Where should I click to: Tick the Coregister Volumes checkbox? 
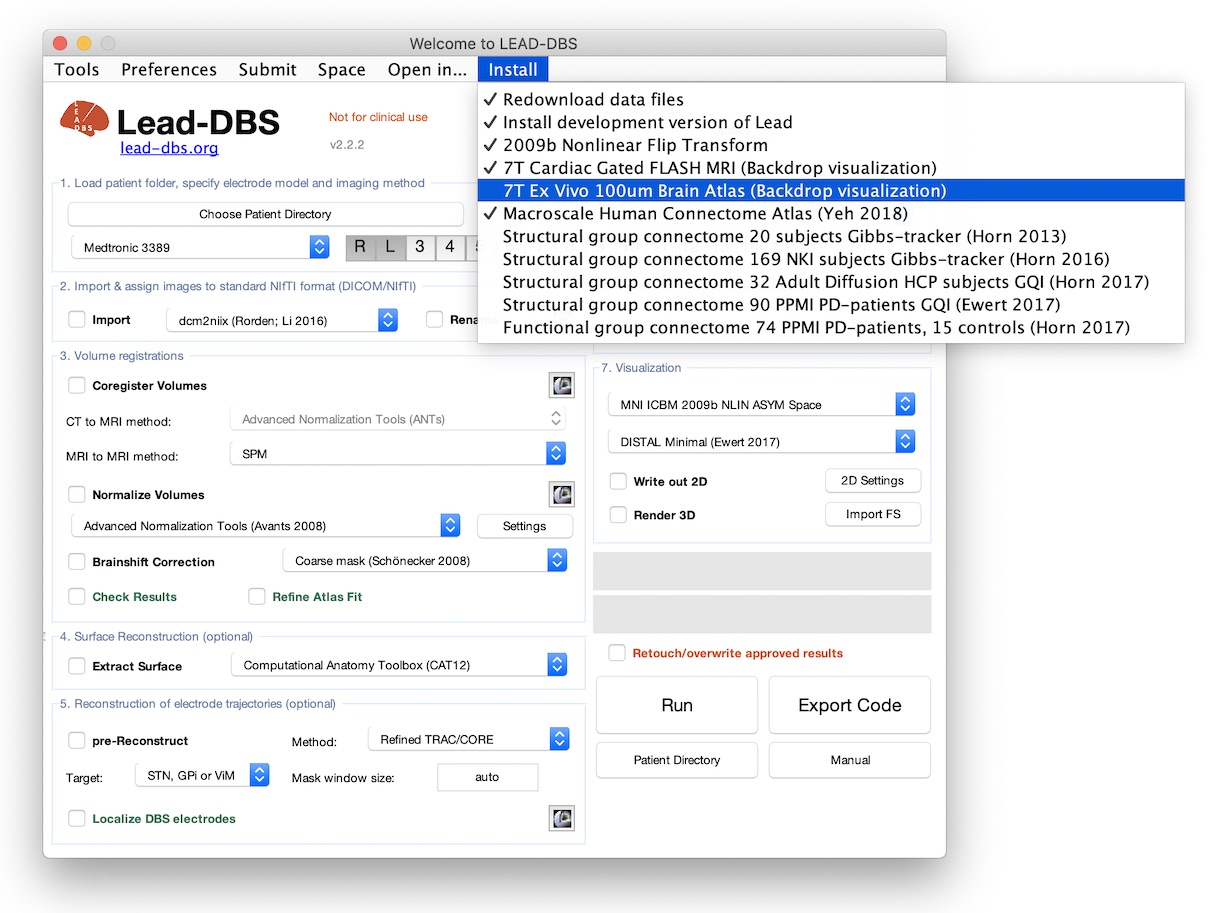77,385
